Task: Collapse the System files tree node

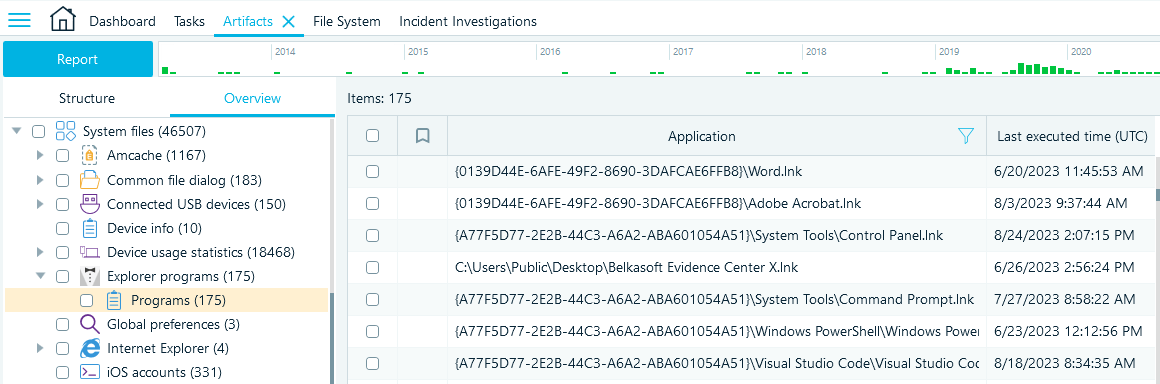Action: pyautogui.click(x=17, y=132)
